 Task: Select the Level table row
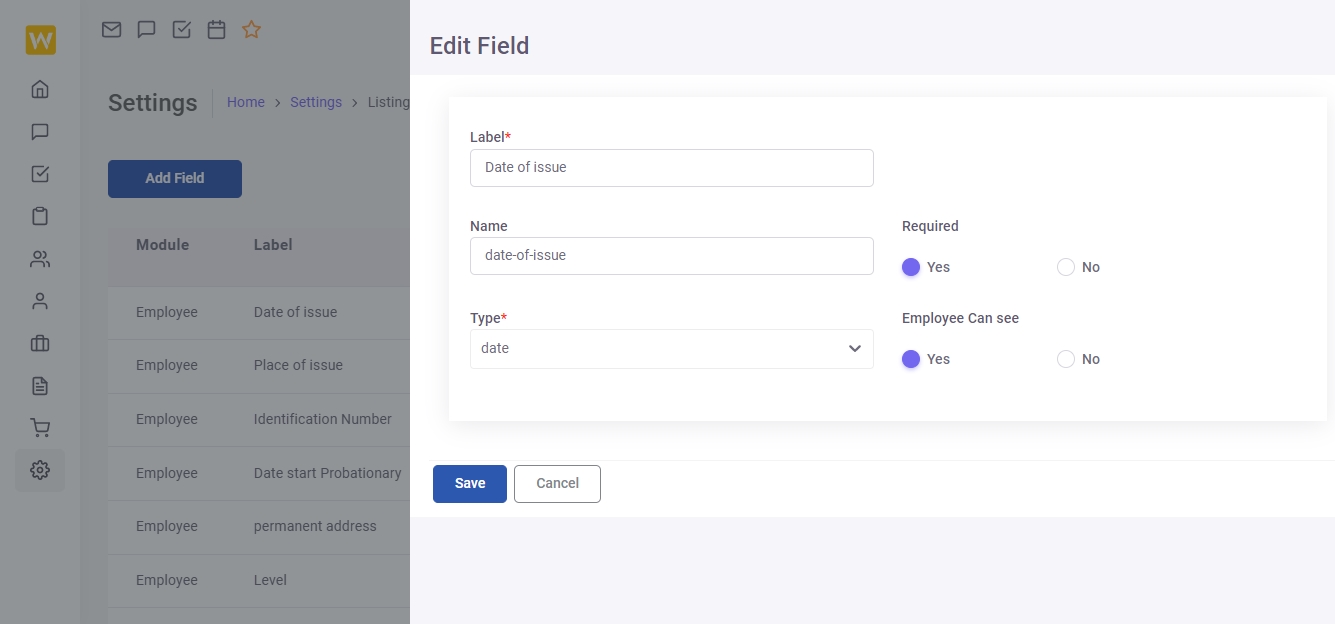(x=259, y=581)
